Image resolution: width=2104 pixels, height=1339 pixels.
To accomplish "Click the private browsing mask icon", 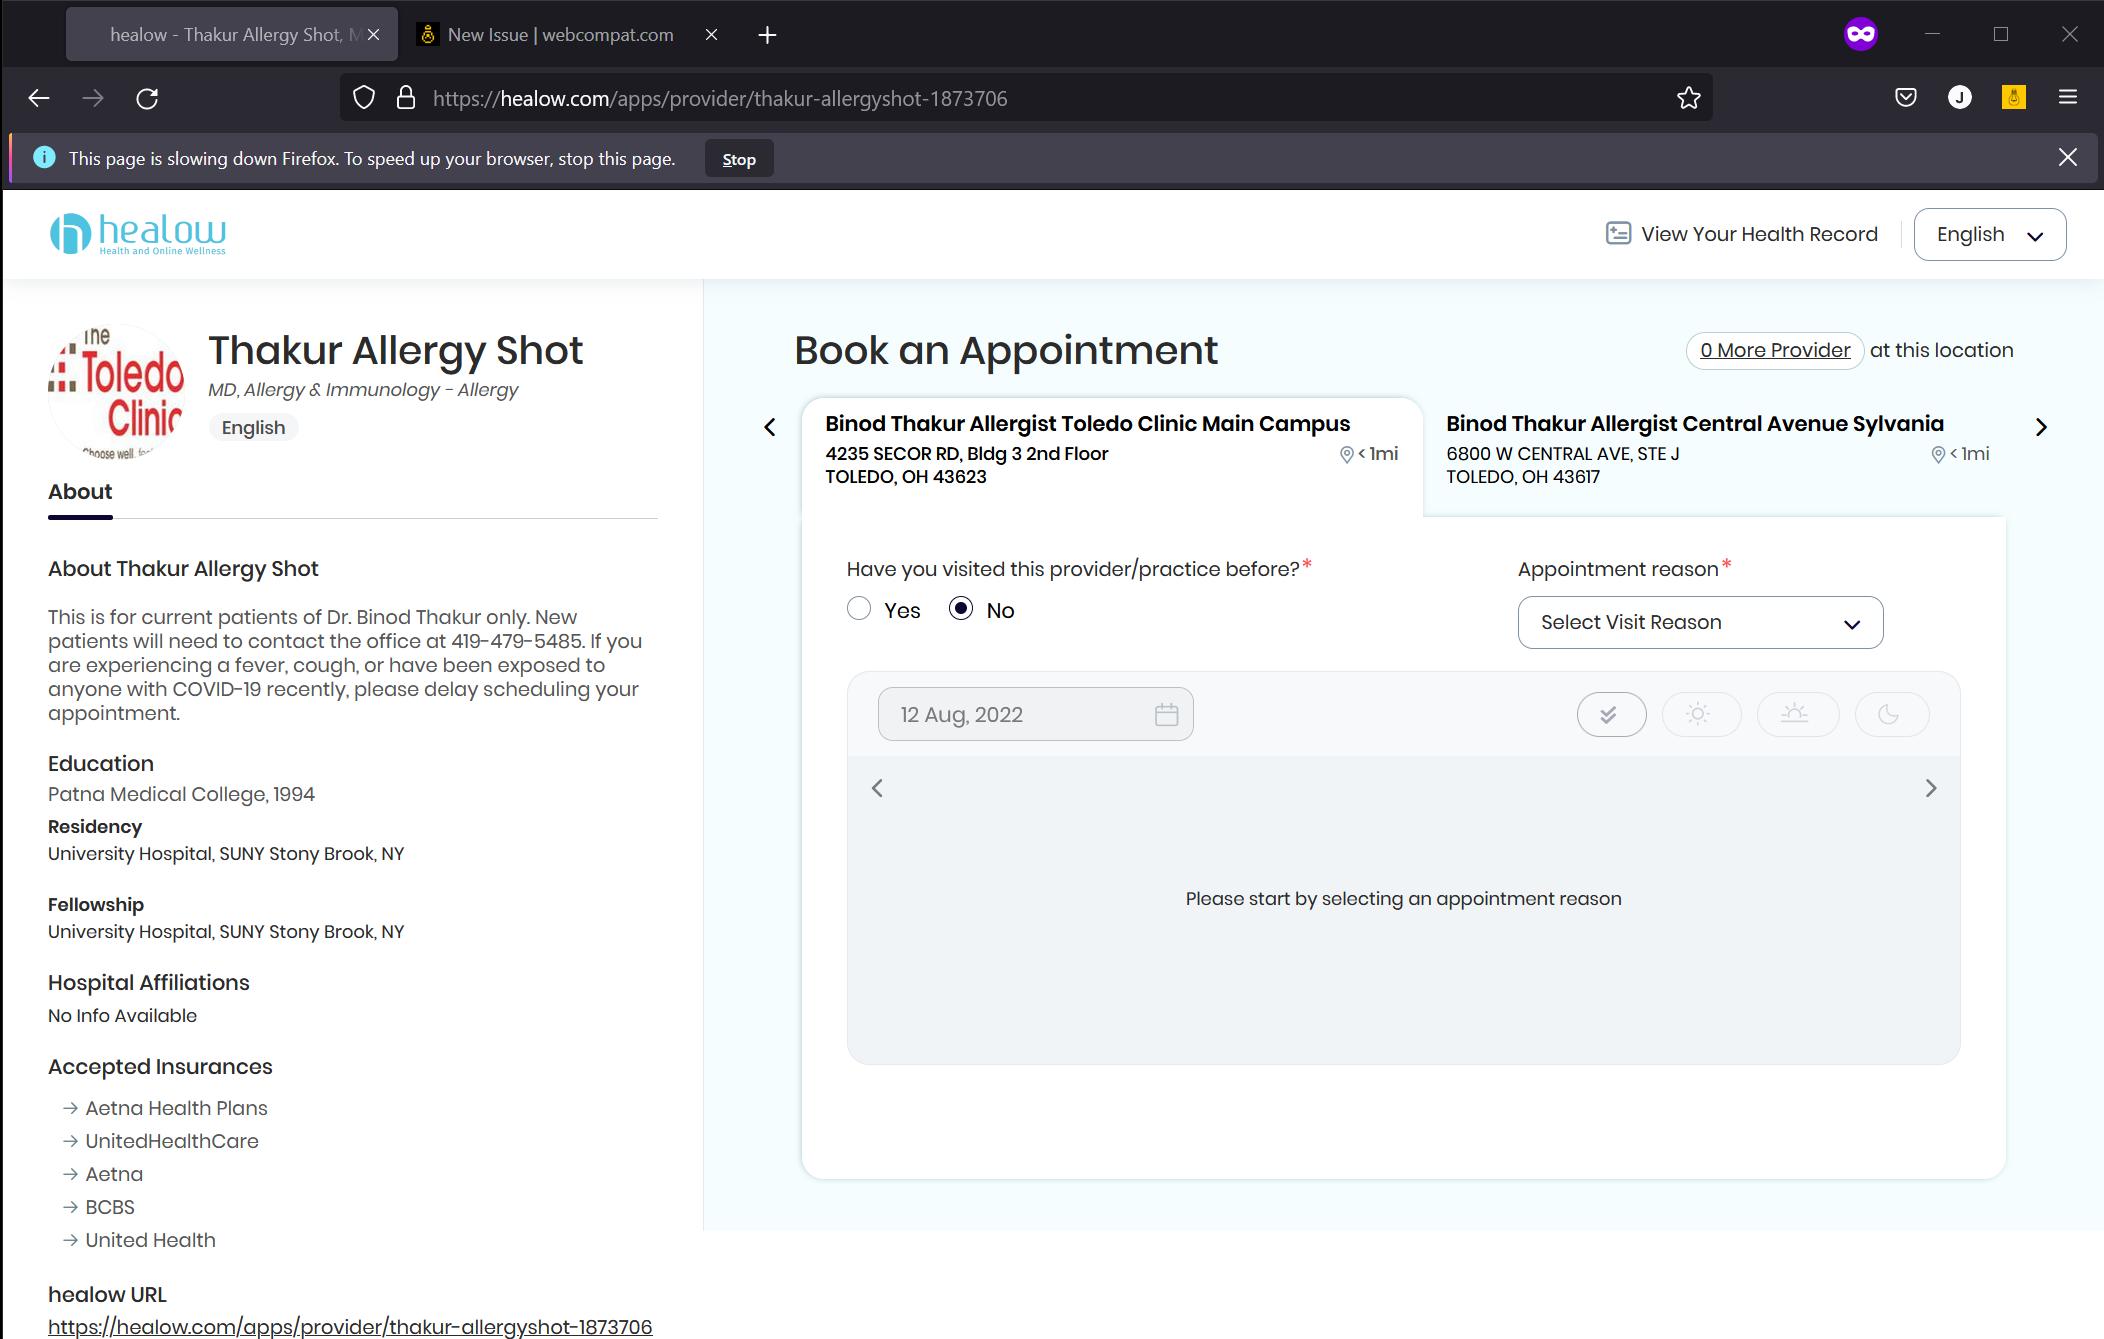I will point(1861,34).
